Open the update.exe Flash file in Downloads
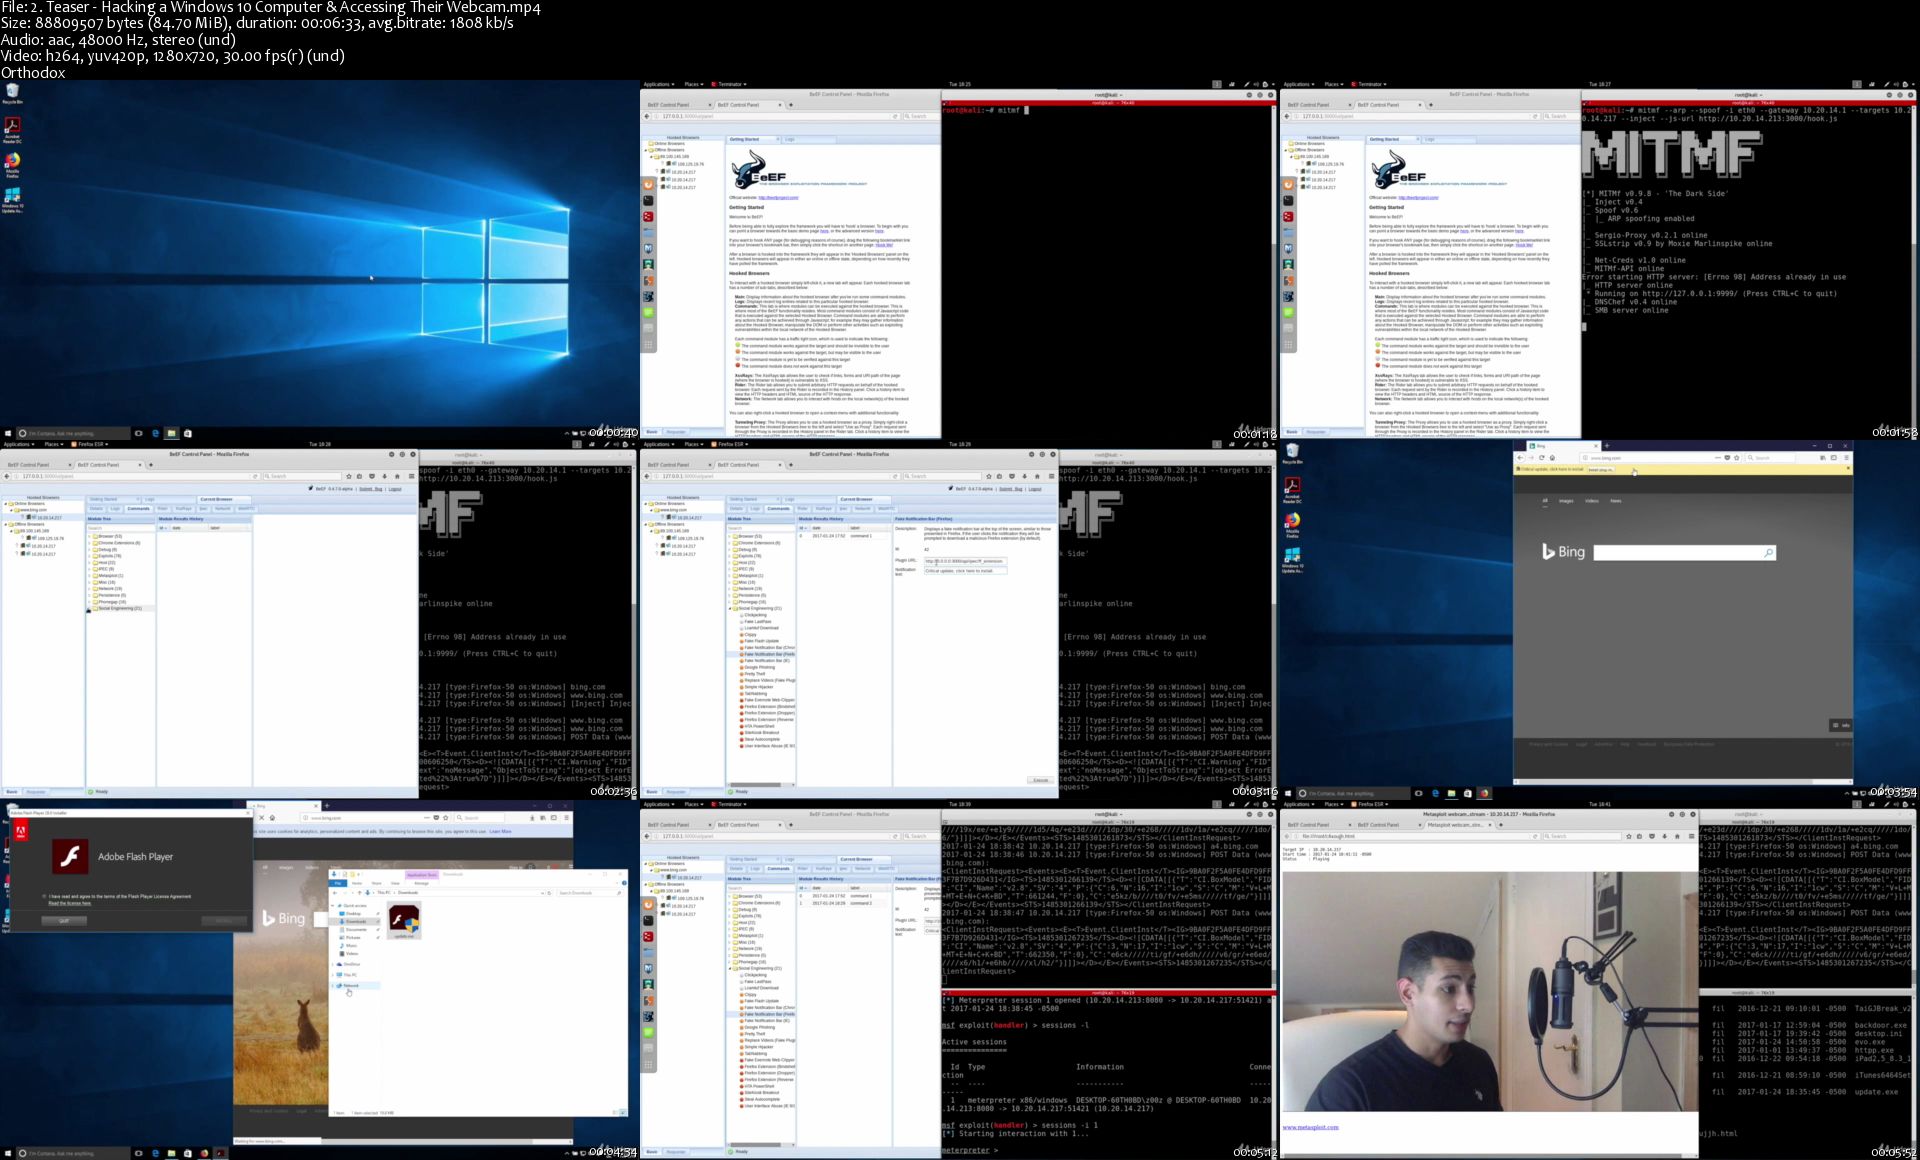Screen dimensions: 1920x1160 (404, 920)
